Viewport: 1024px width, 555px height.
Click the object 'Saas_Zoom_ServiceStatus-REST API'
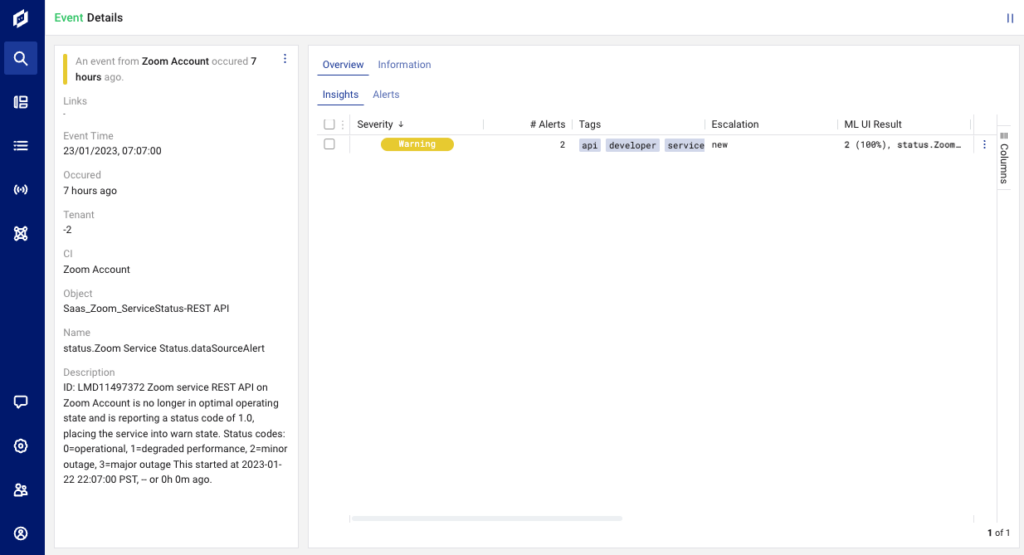[146, 308]
